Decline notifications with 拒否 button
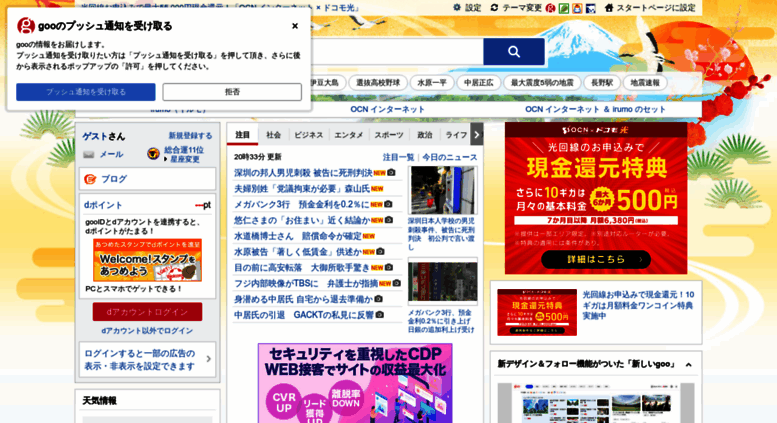The height and width of the screenshot is (423, 777). (232, 92)
